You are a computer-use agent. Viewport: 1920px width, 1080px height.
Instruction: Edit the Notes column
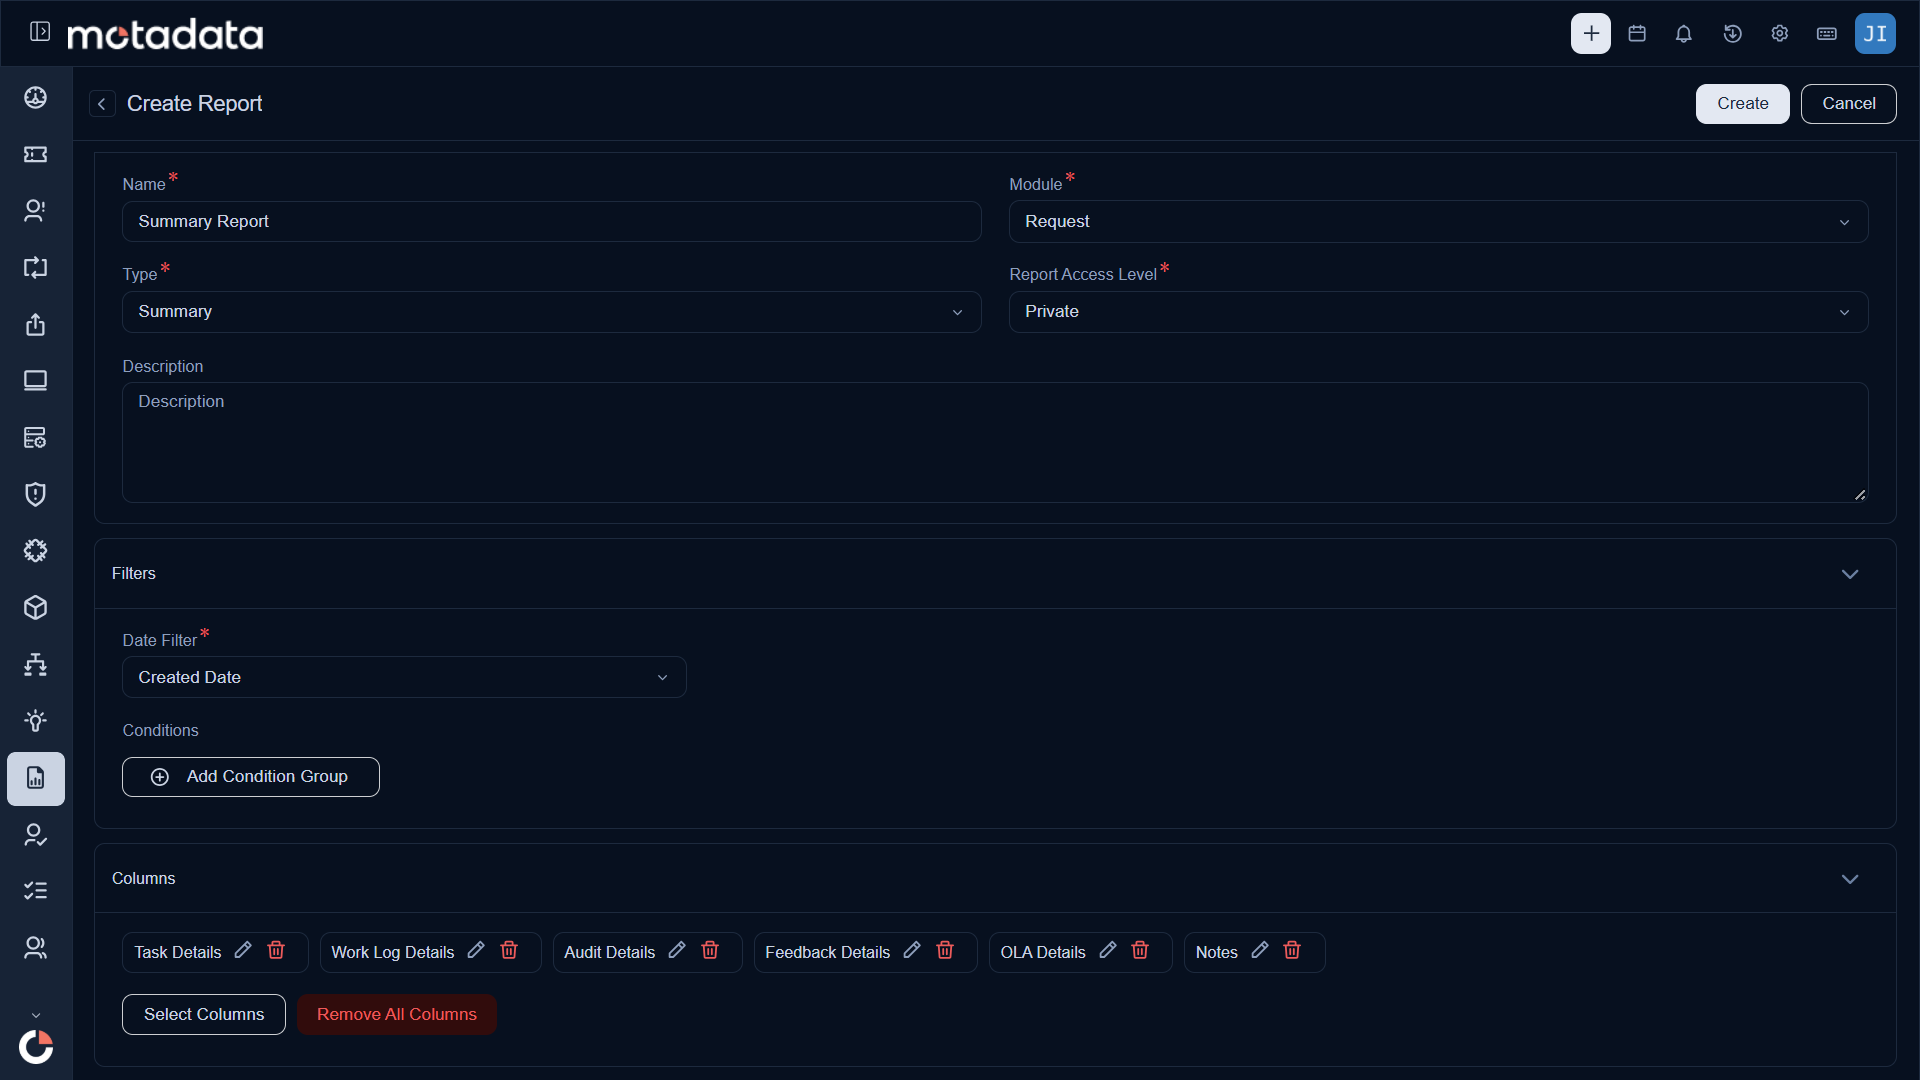1260,950
